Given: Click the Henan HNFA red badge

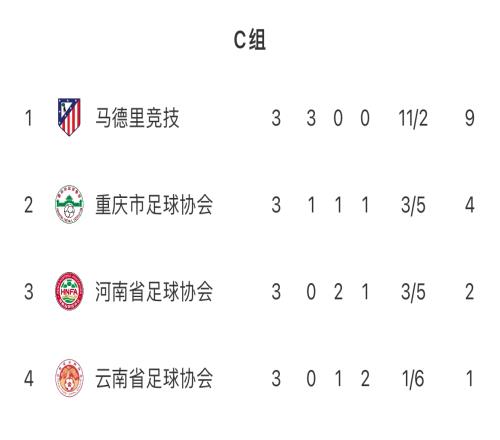Looking at the screenshot, I should [x=69, y=291].
